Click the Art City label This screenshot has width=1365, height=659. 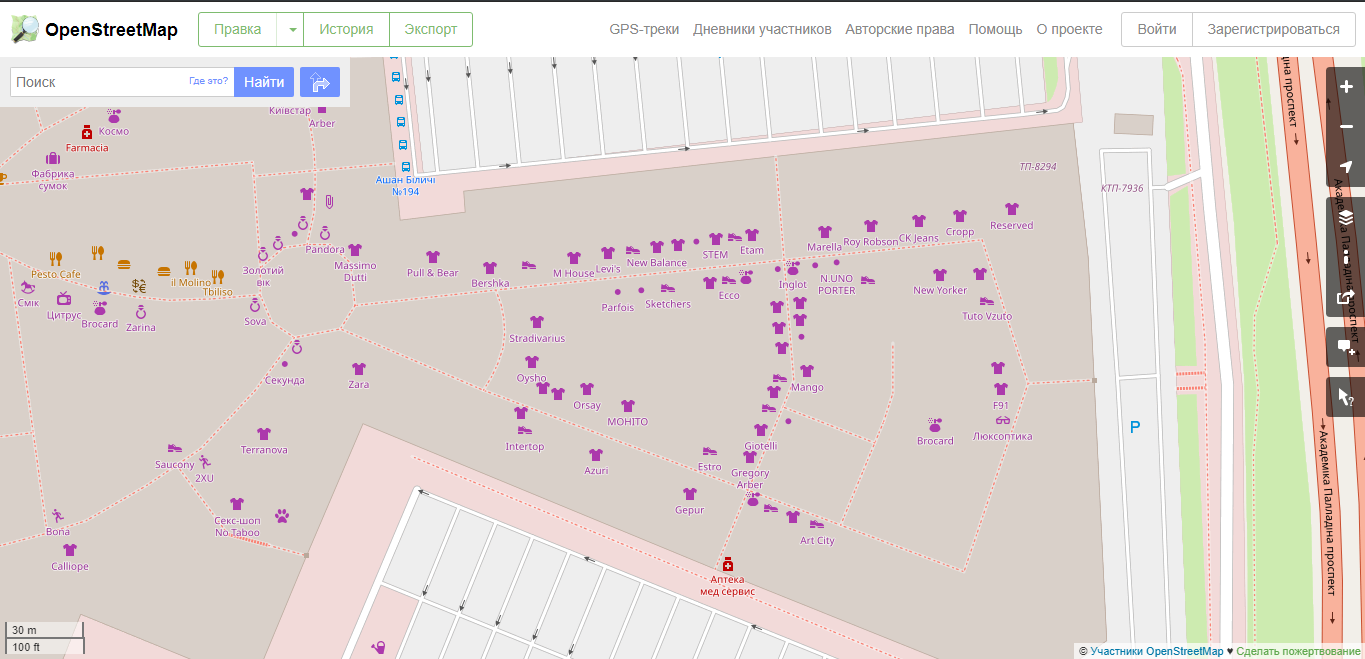coord(817,541)
